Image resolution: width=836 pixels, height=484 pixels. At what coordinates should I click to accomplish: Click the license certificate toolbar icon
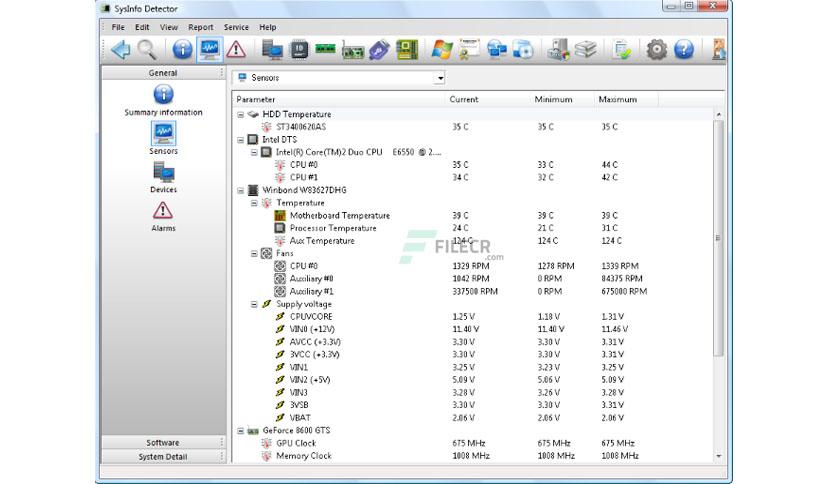[469, 50]
